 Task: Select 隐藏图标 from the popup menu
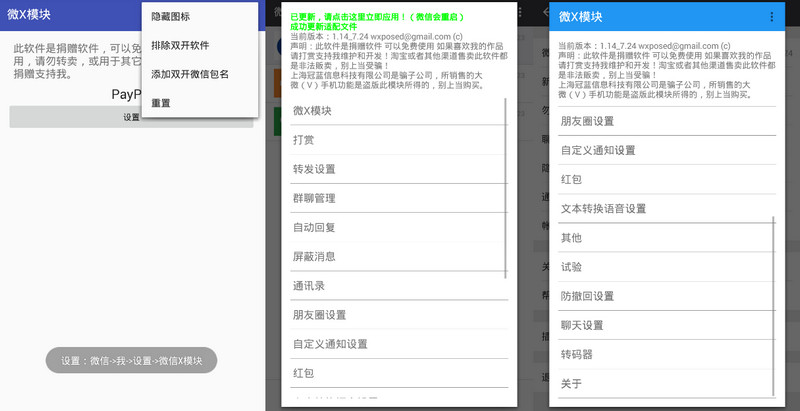(199, 17)
